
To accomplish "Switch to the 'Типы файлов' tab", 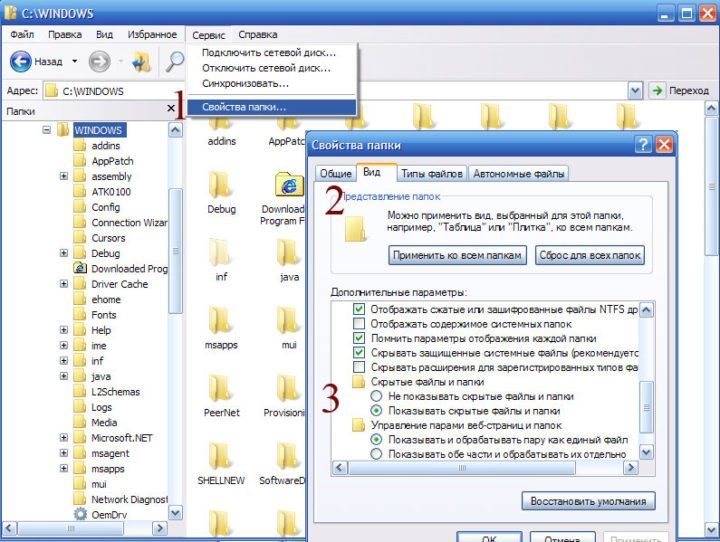I will point(432,173).
